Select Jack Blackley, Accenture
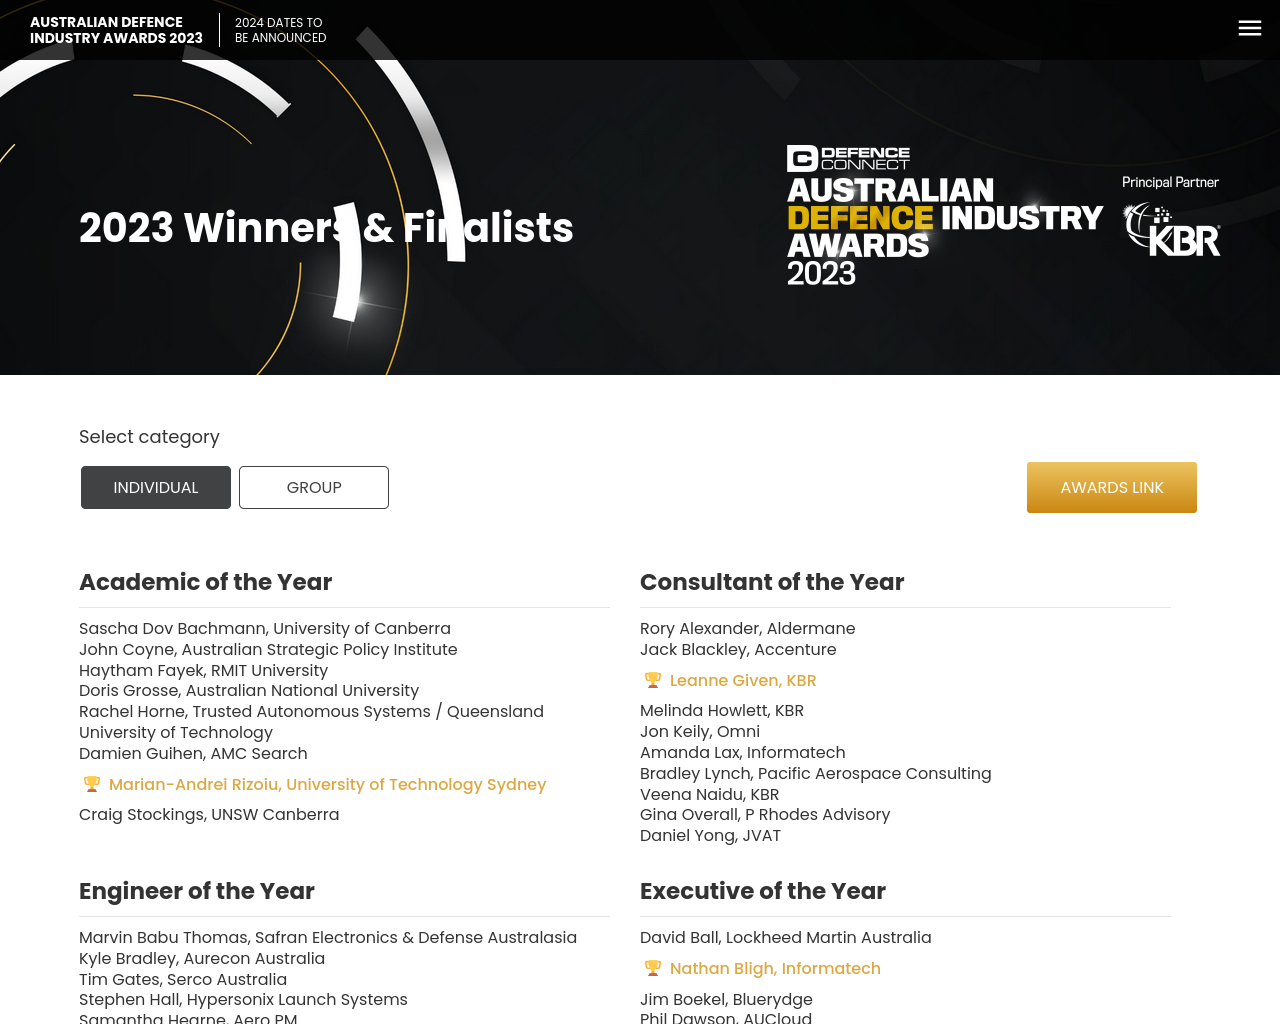Viewport: 1280px width, 1024px height. pyautogui.click(x=738, y=650)
